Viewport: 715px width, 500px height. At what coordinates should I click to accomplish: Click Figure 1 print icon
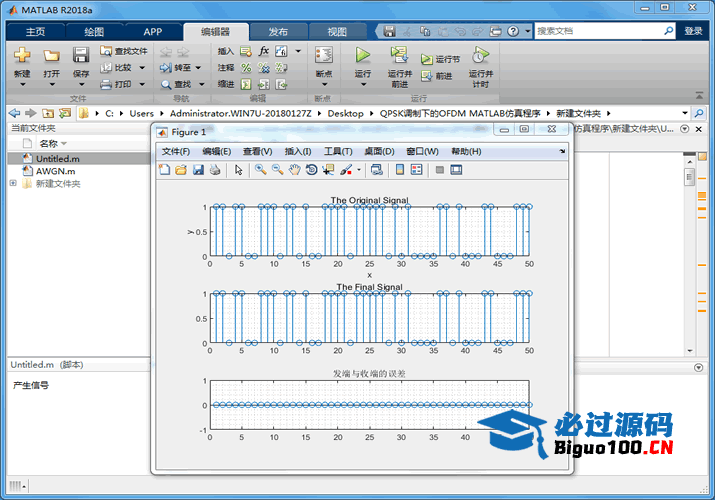click(215, 170)
